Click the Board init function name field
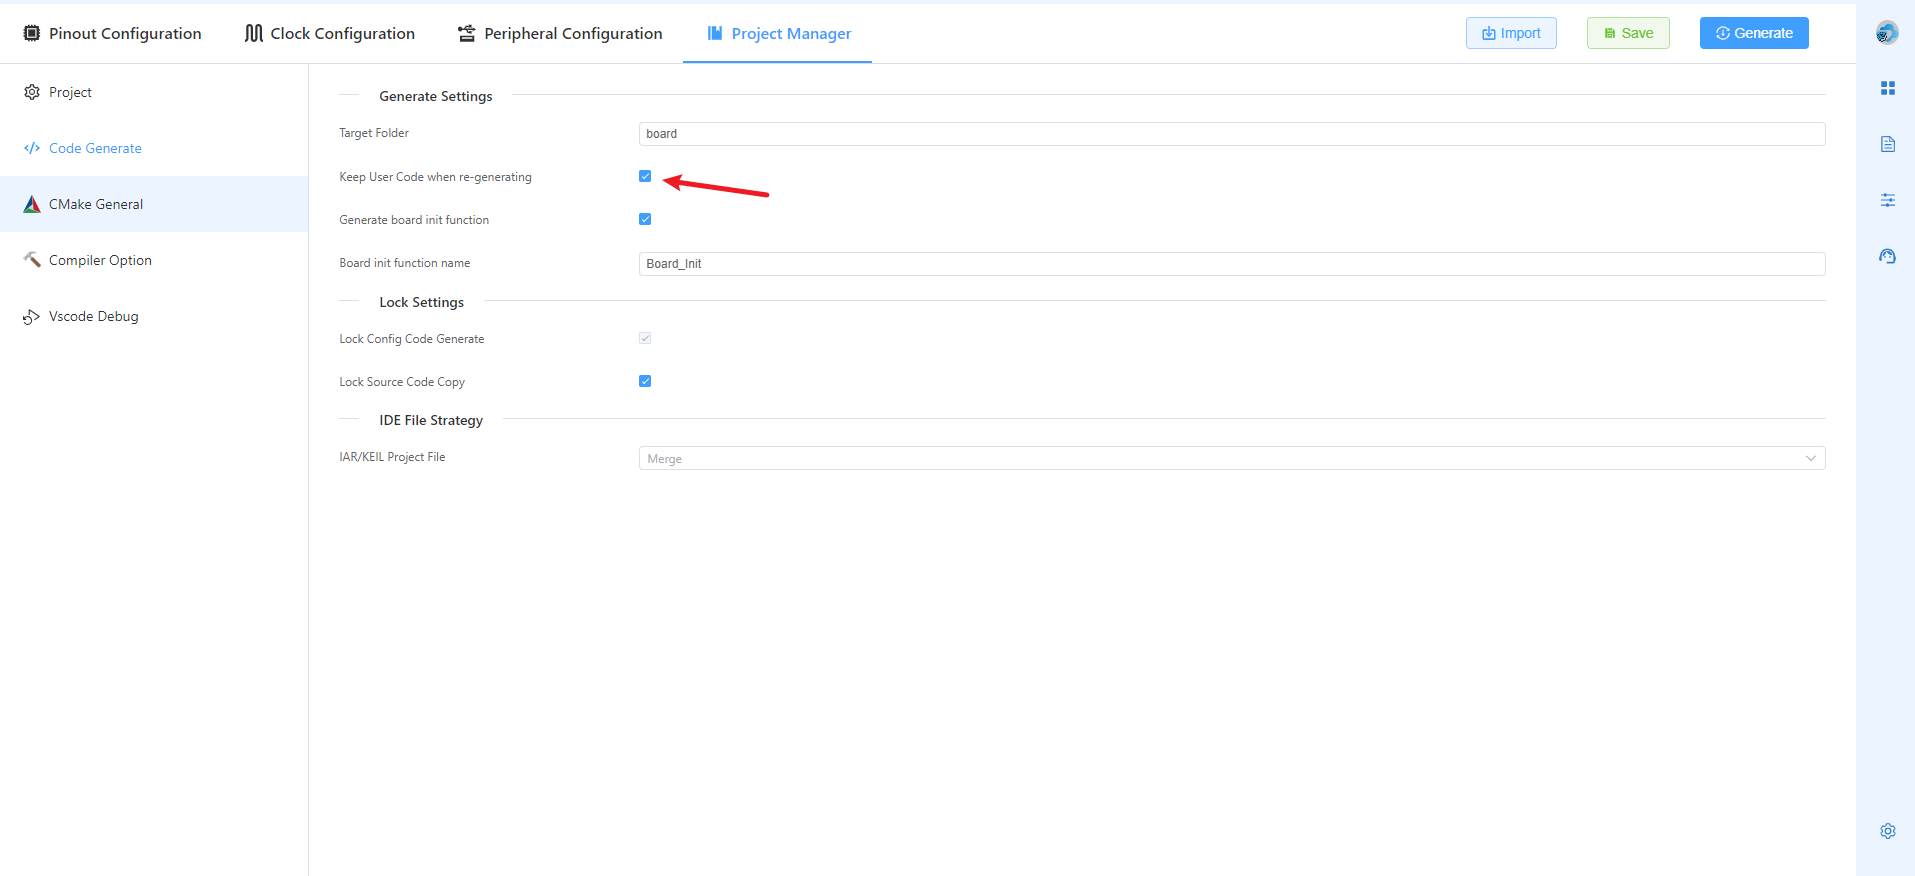Viewport: 1915px width, 876px height. click(x=1231, y=264)
